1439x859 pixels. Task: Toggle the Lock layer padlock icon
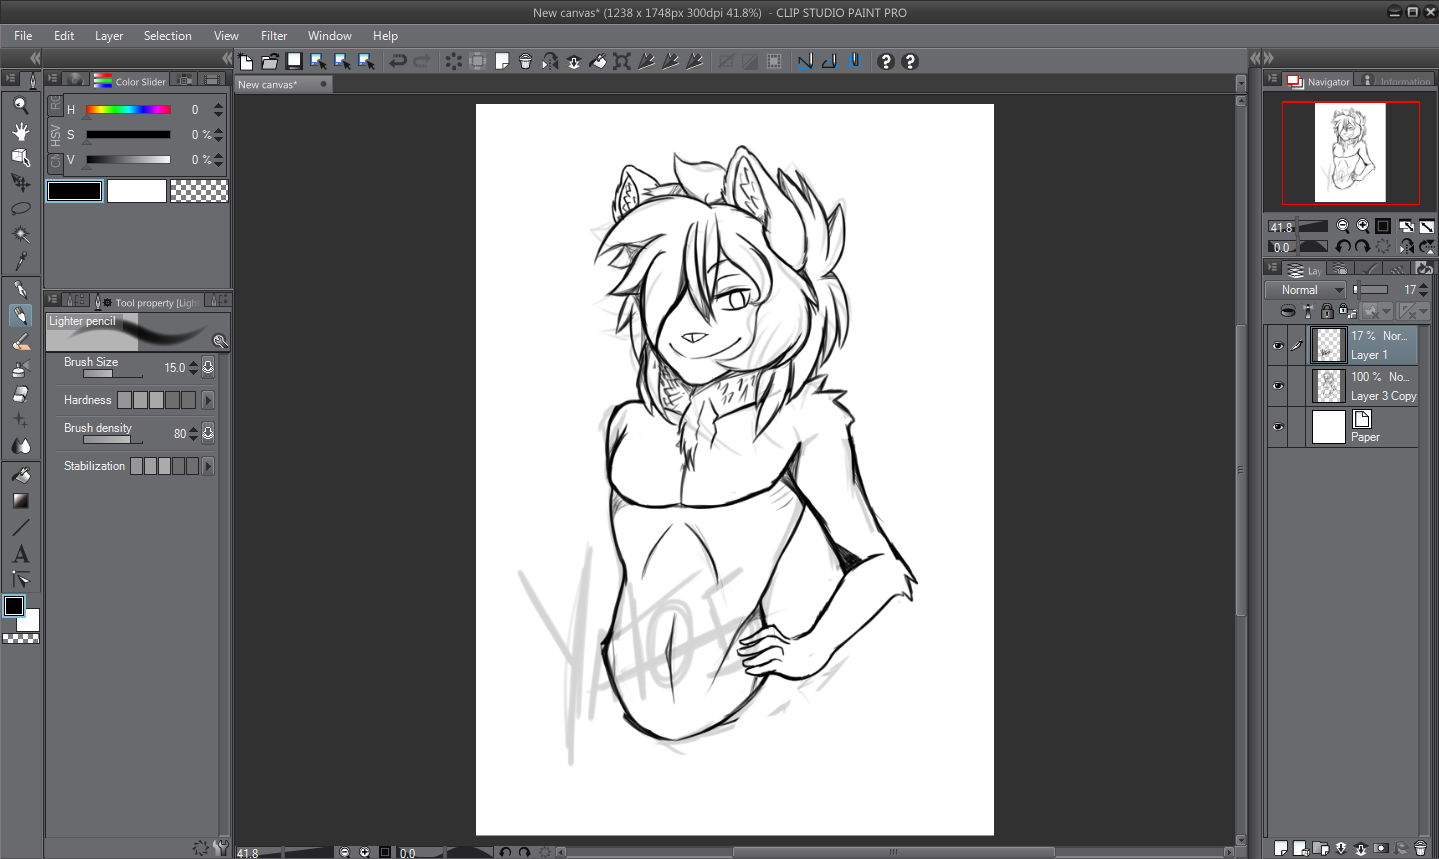click(x=1327, y=311)
